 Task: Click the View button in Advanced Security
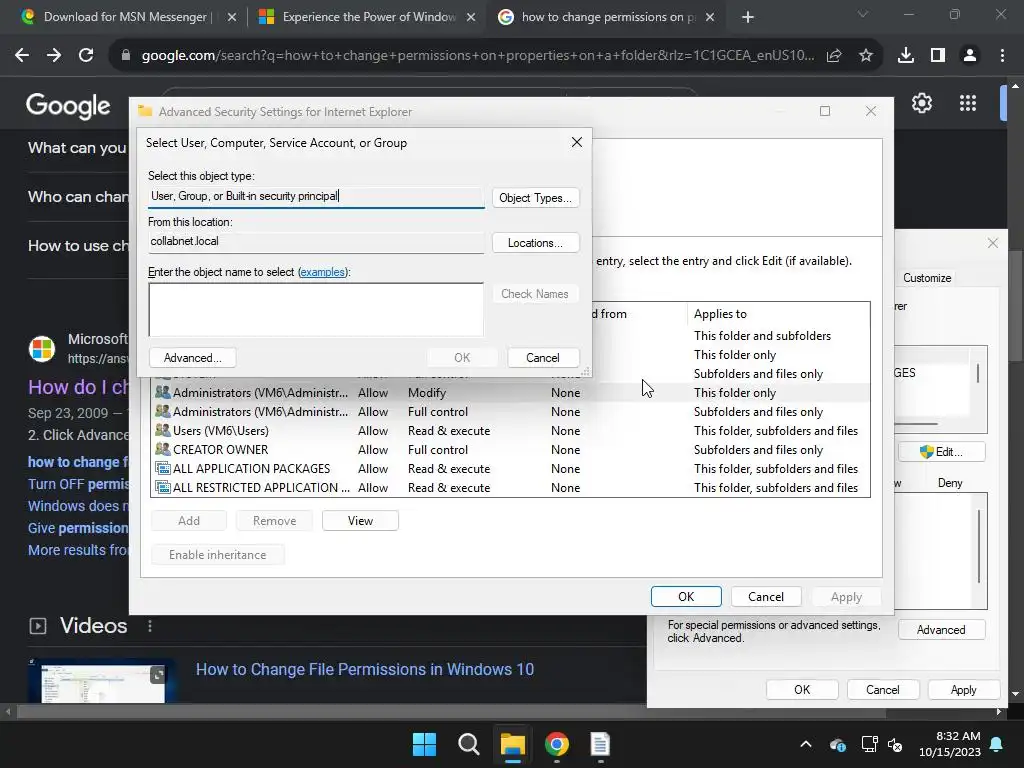360,520
